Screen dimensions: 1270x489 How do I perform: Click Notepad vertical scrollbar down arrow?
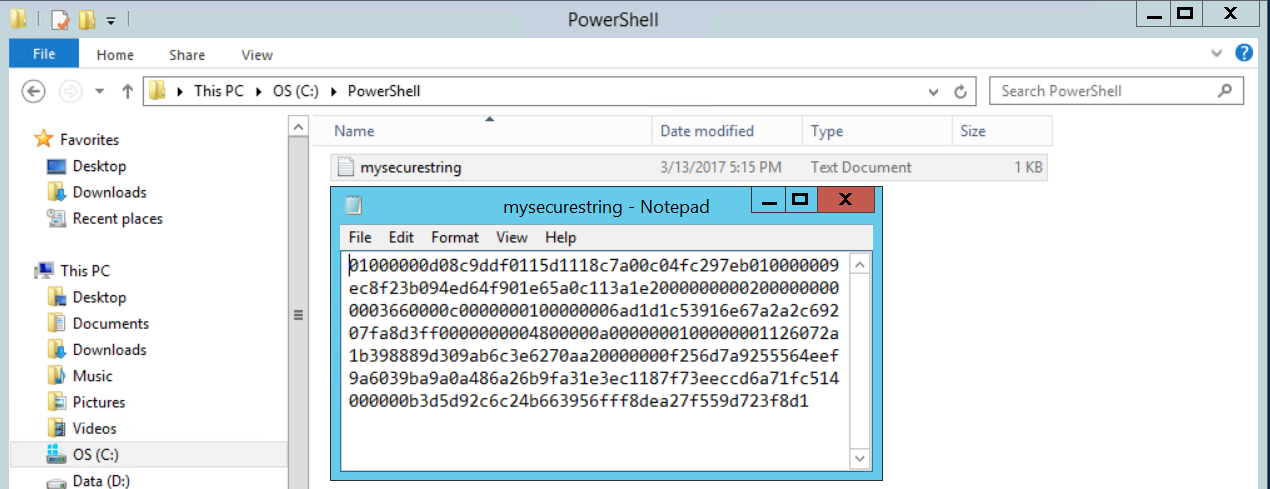coord(859,459)
